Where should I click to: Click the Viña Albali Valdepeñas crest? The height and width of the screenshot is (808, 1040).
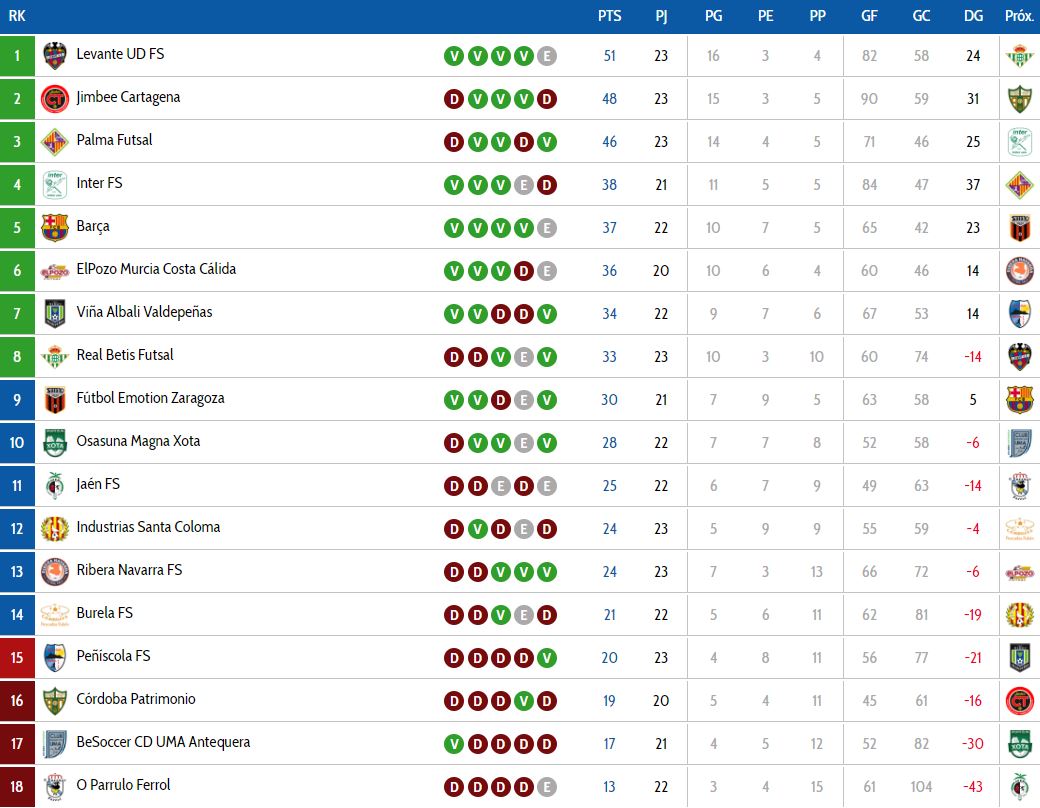pyautogui.click(x=55, y=314)
